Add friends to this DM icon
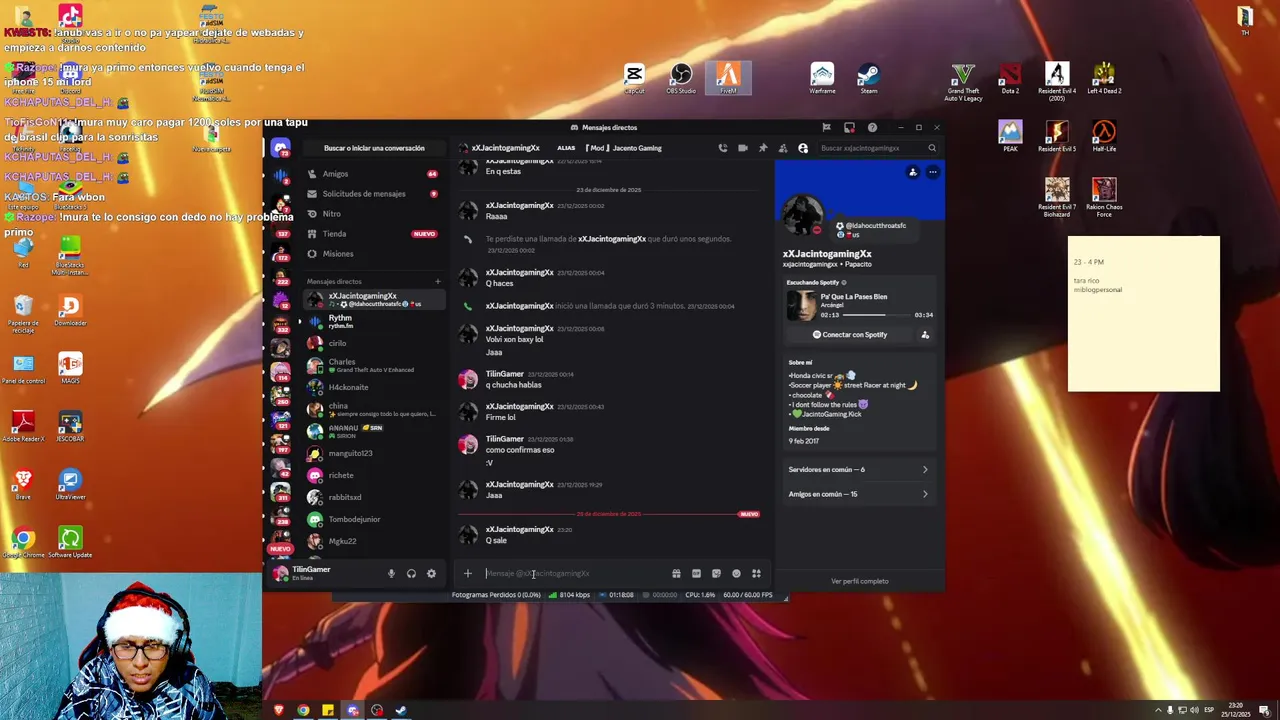 click(783, 148)
